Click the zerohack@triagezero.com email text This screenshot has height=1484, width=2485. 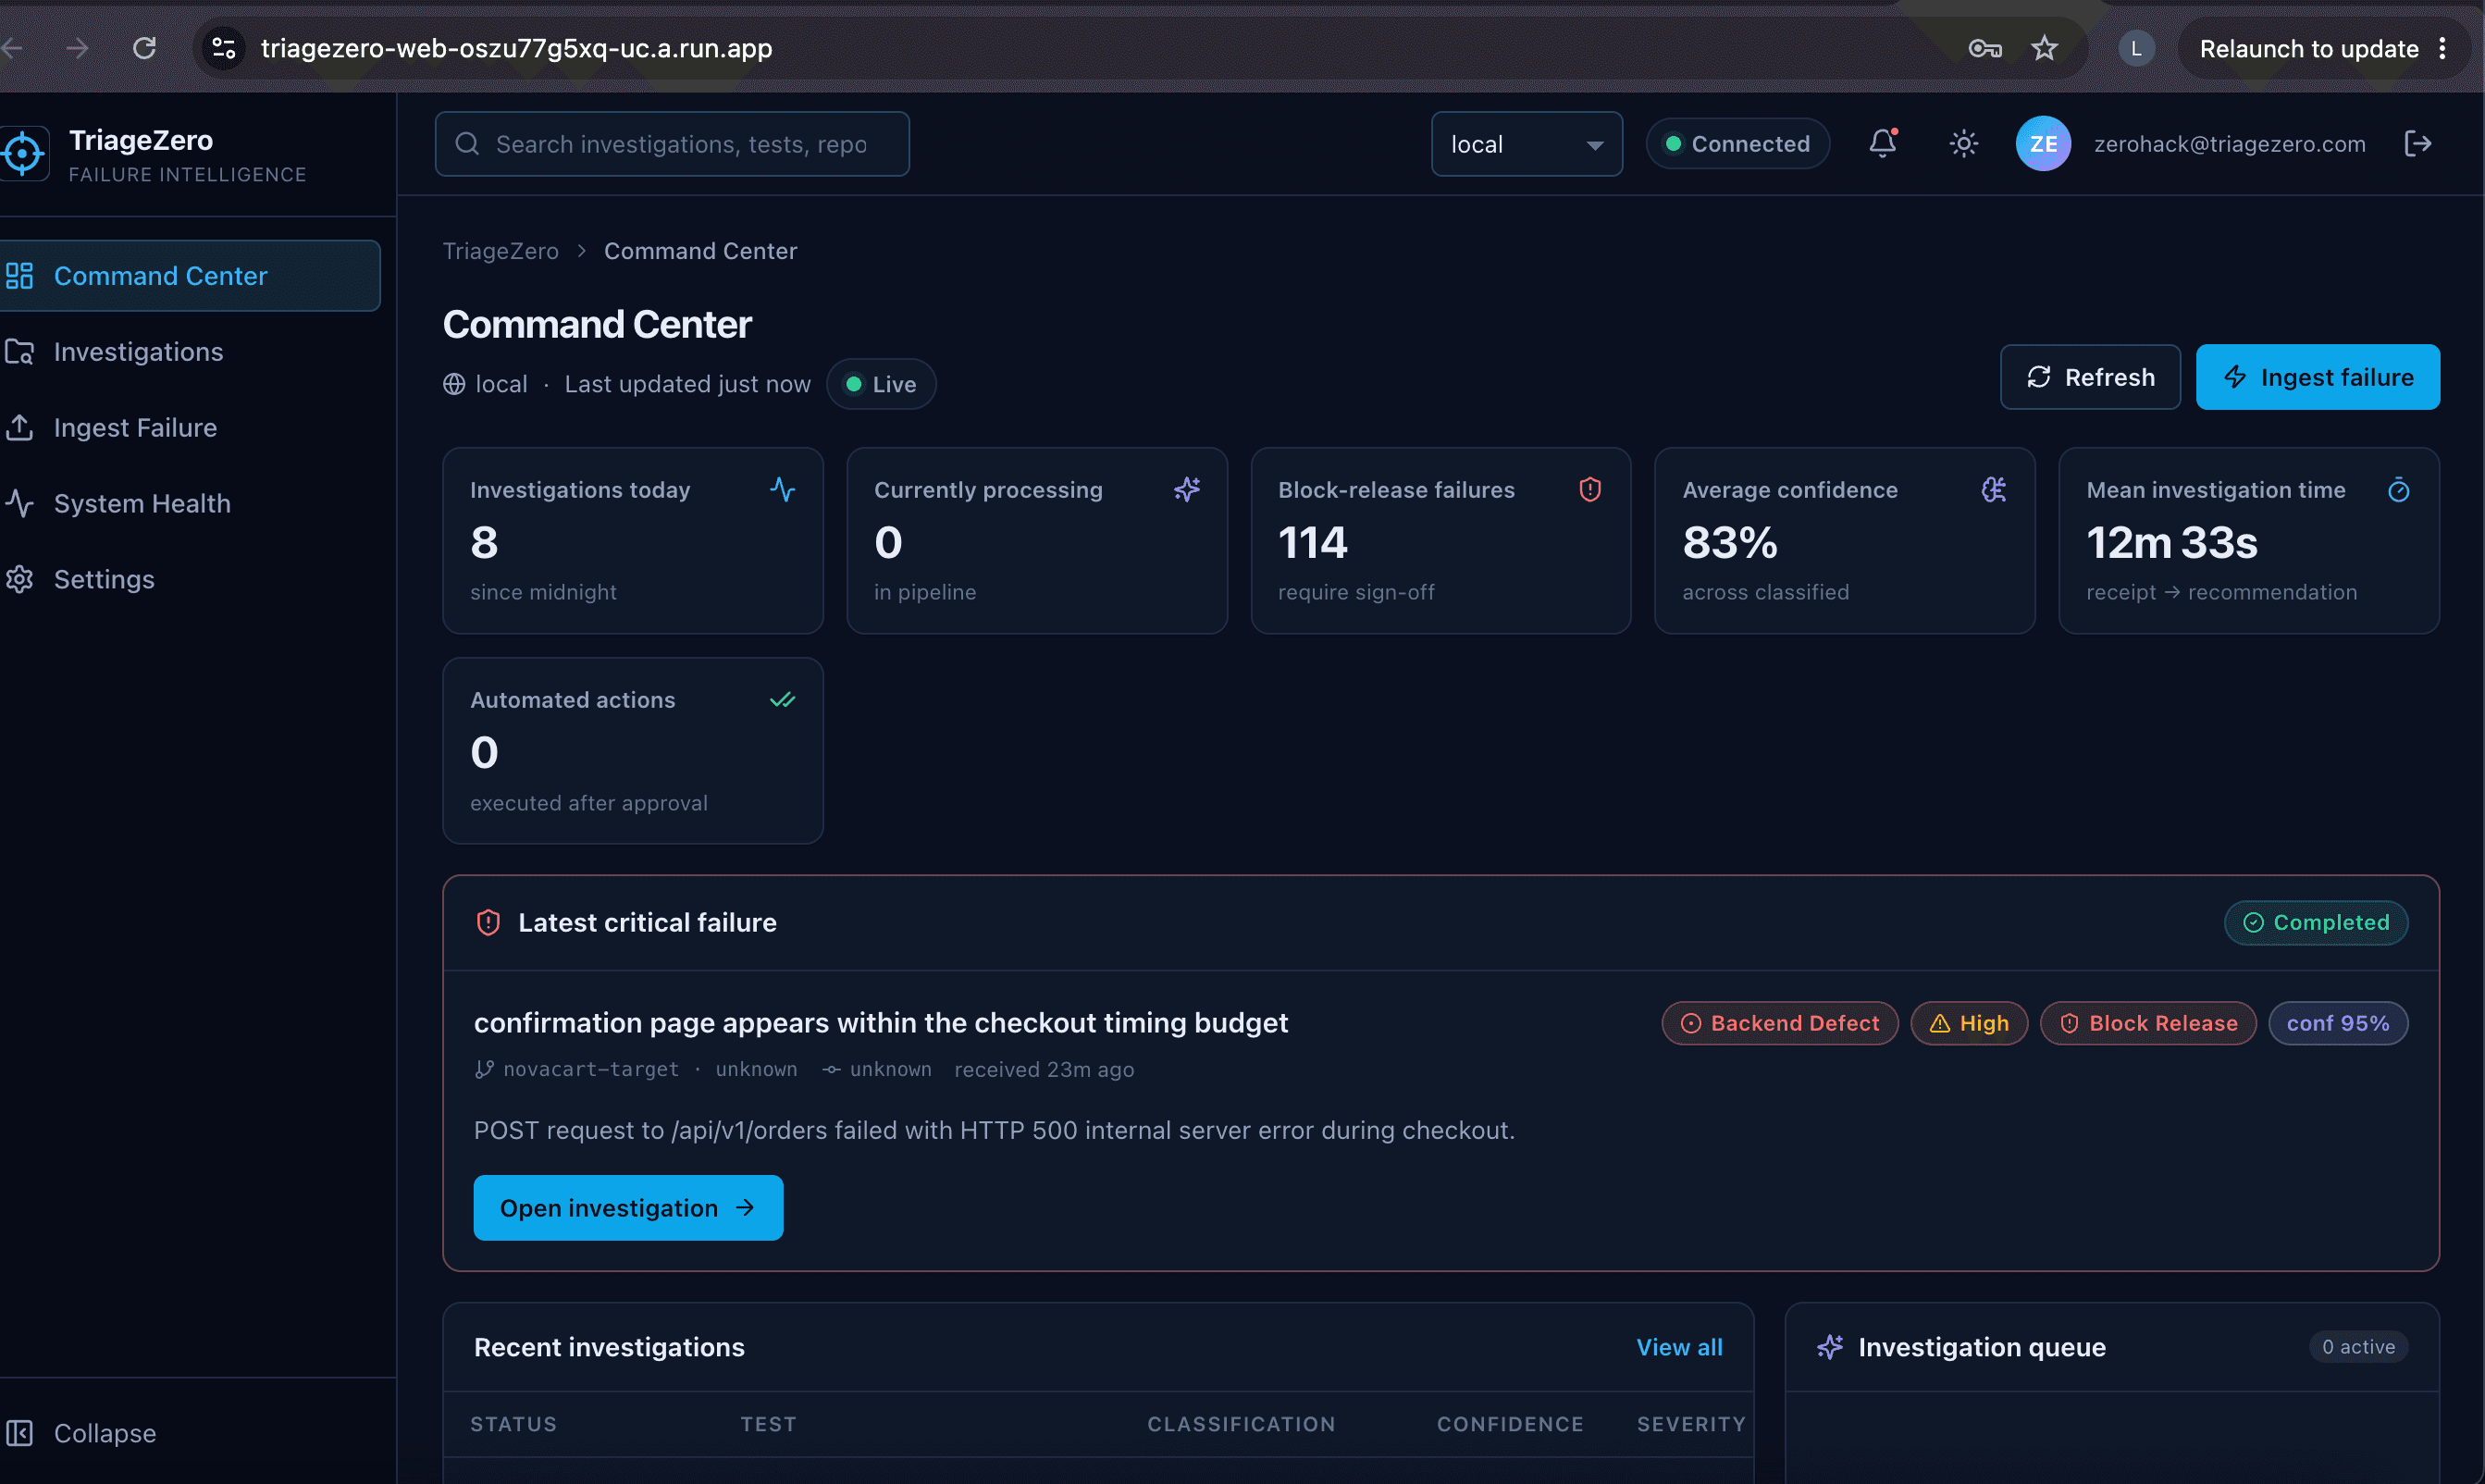point(2230,144)
